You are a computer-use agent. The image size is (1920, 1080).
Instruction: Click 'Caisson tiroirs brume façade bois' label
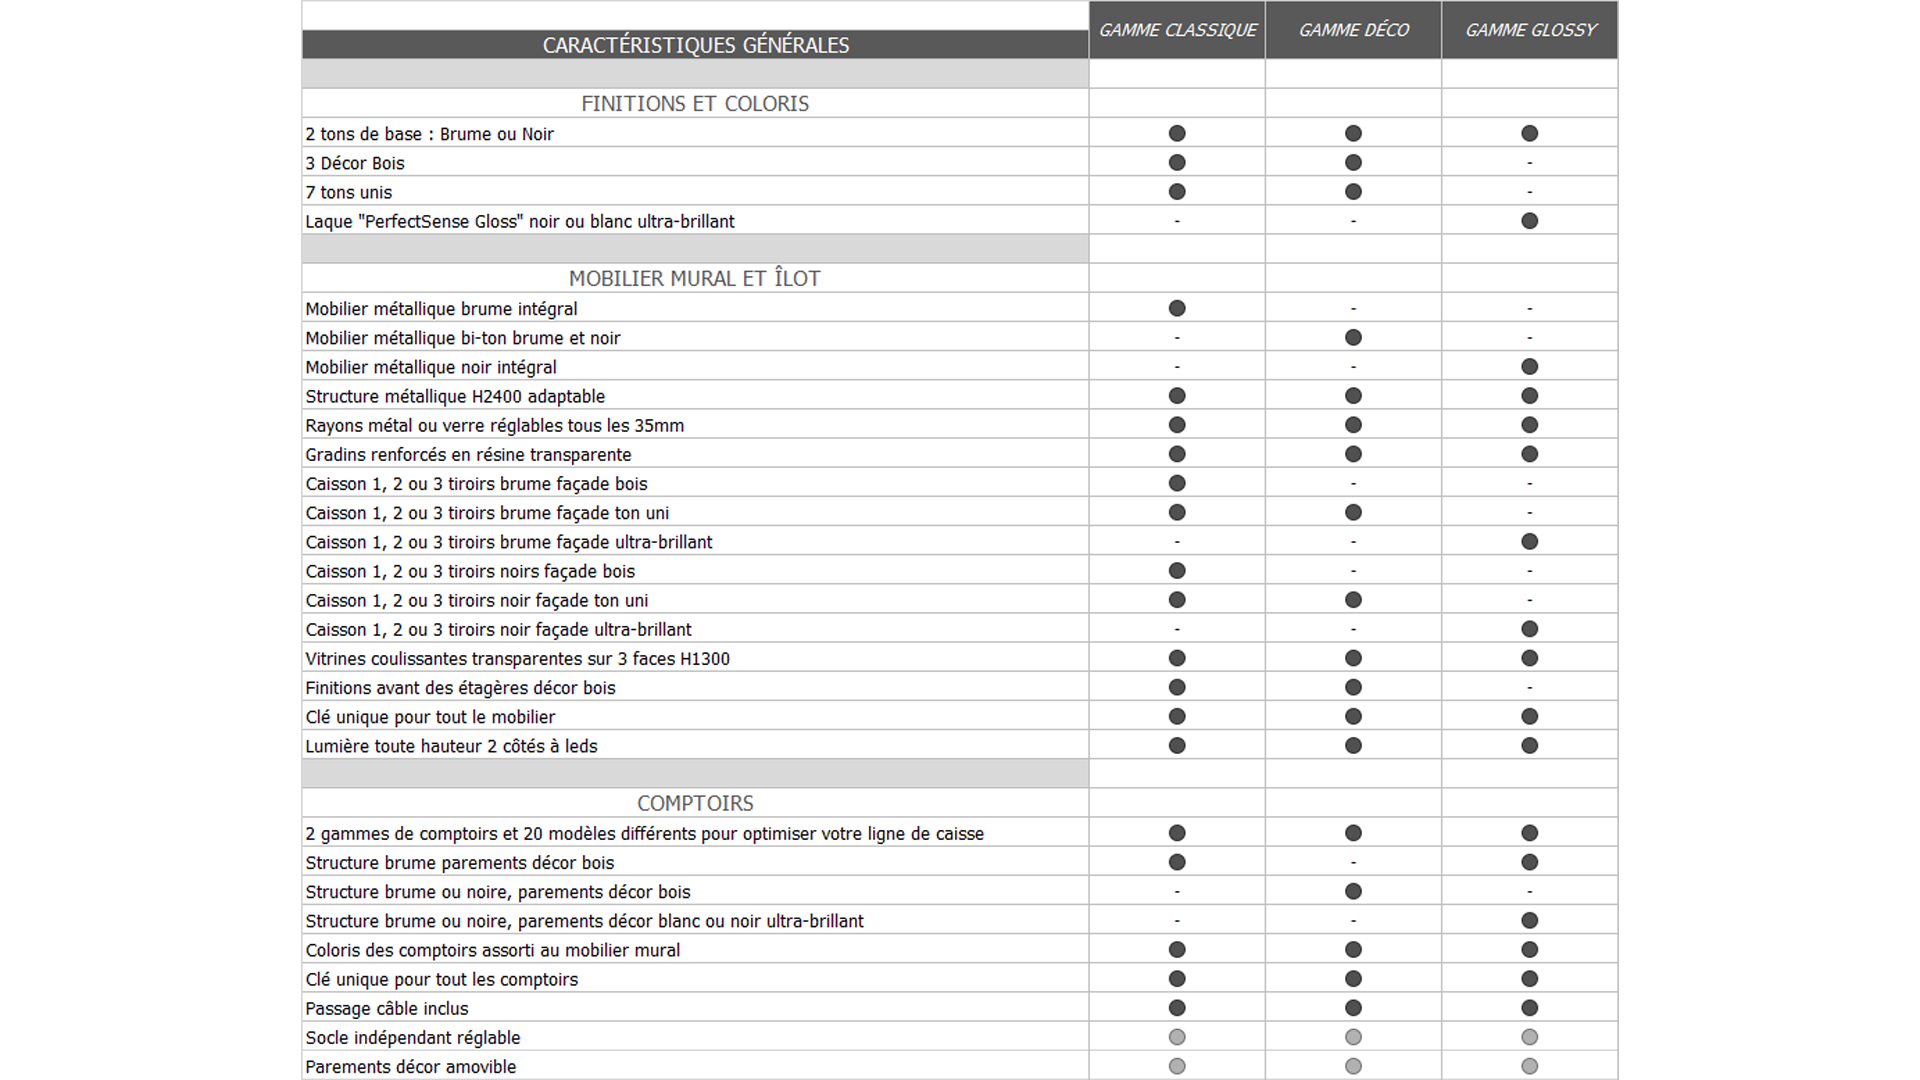tap(476, 484)
